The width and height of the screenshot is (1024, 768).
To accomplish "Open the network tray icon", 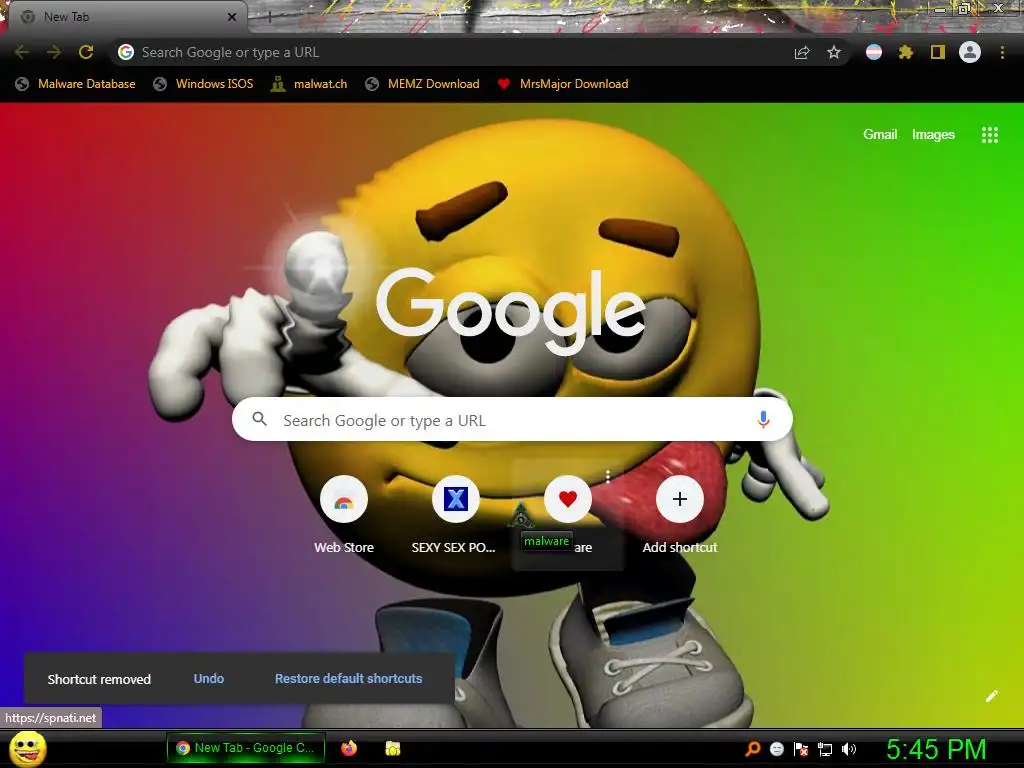I will click(825, 749).
